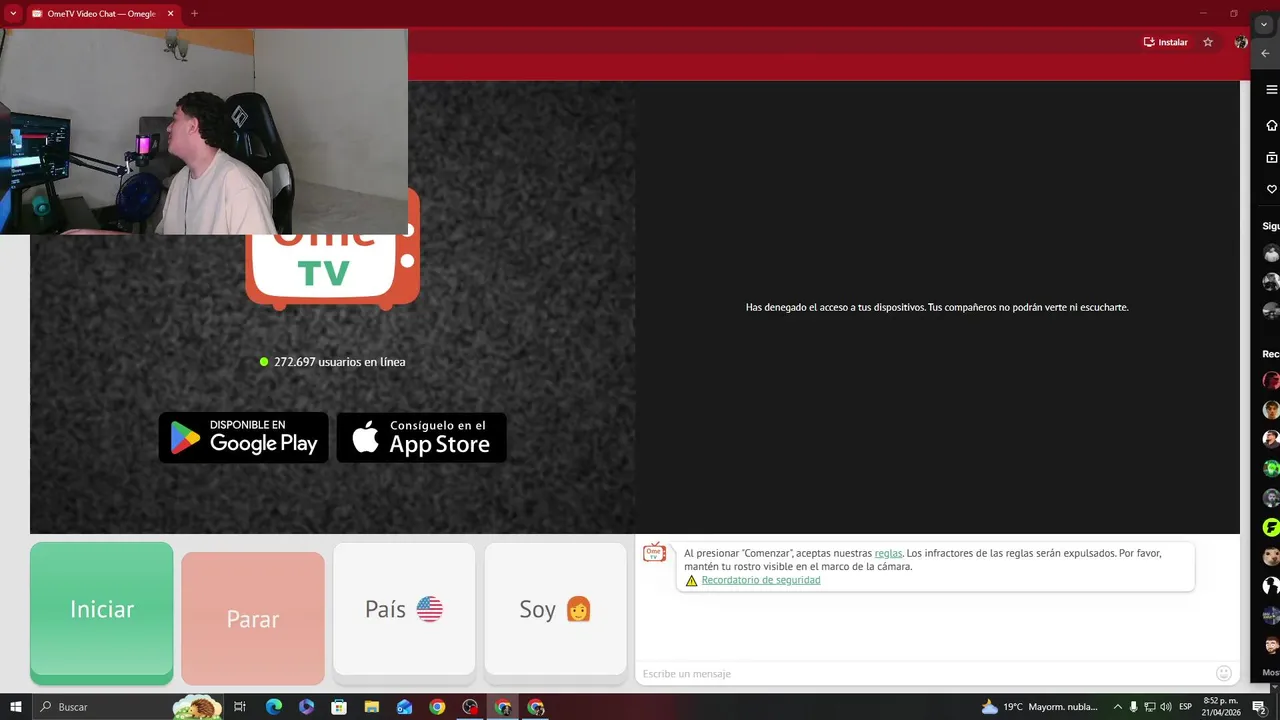Open side panel video library icon
This screenshot has height=720, width=1280.
pos(1271,157)
